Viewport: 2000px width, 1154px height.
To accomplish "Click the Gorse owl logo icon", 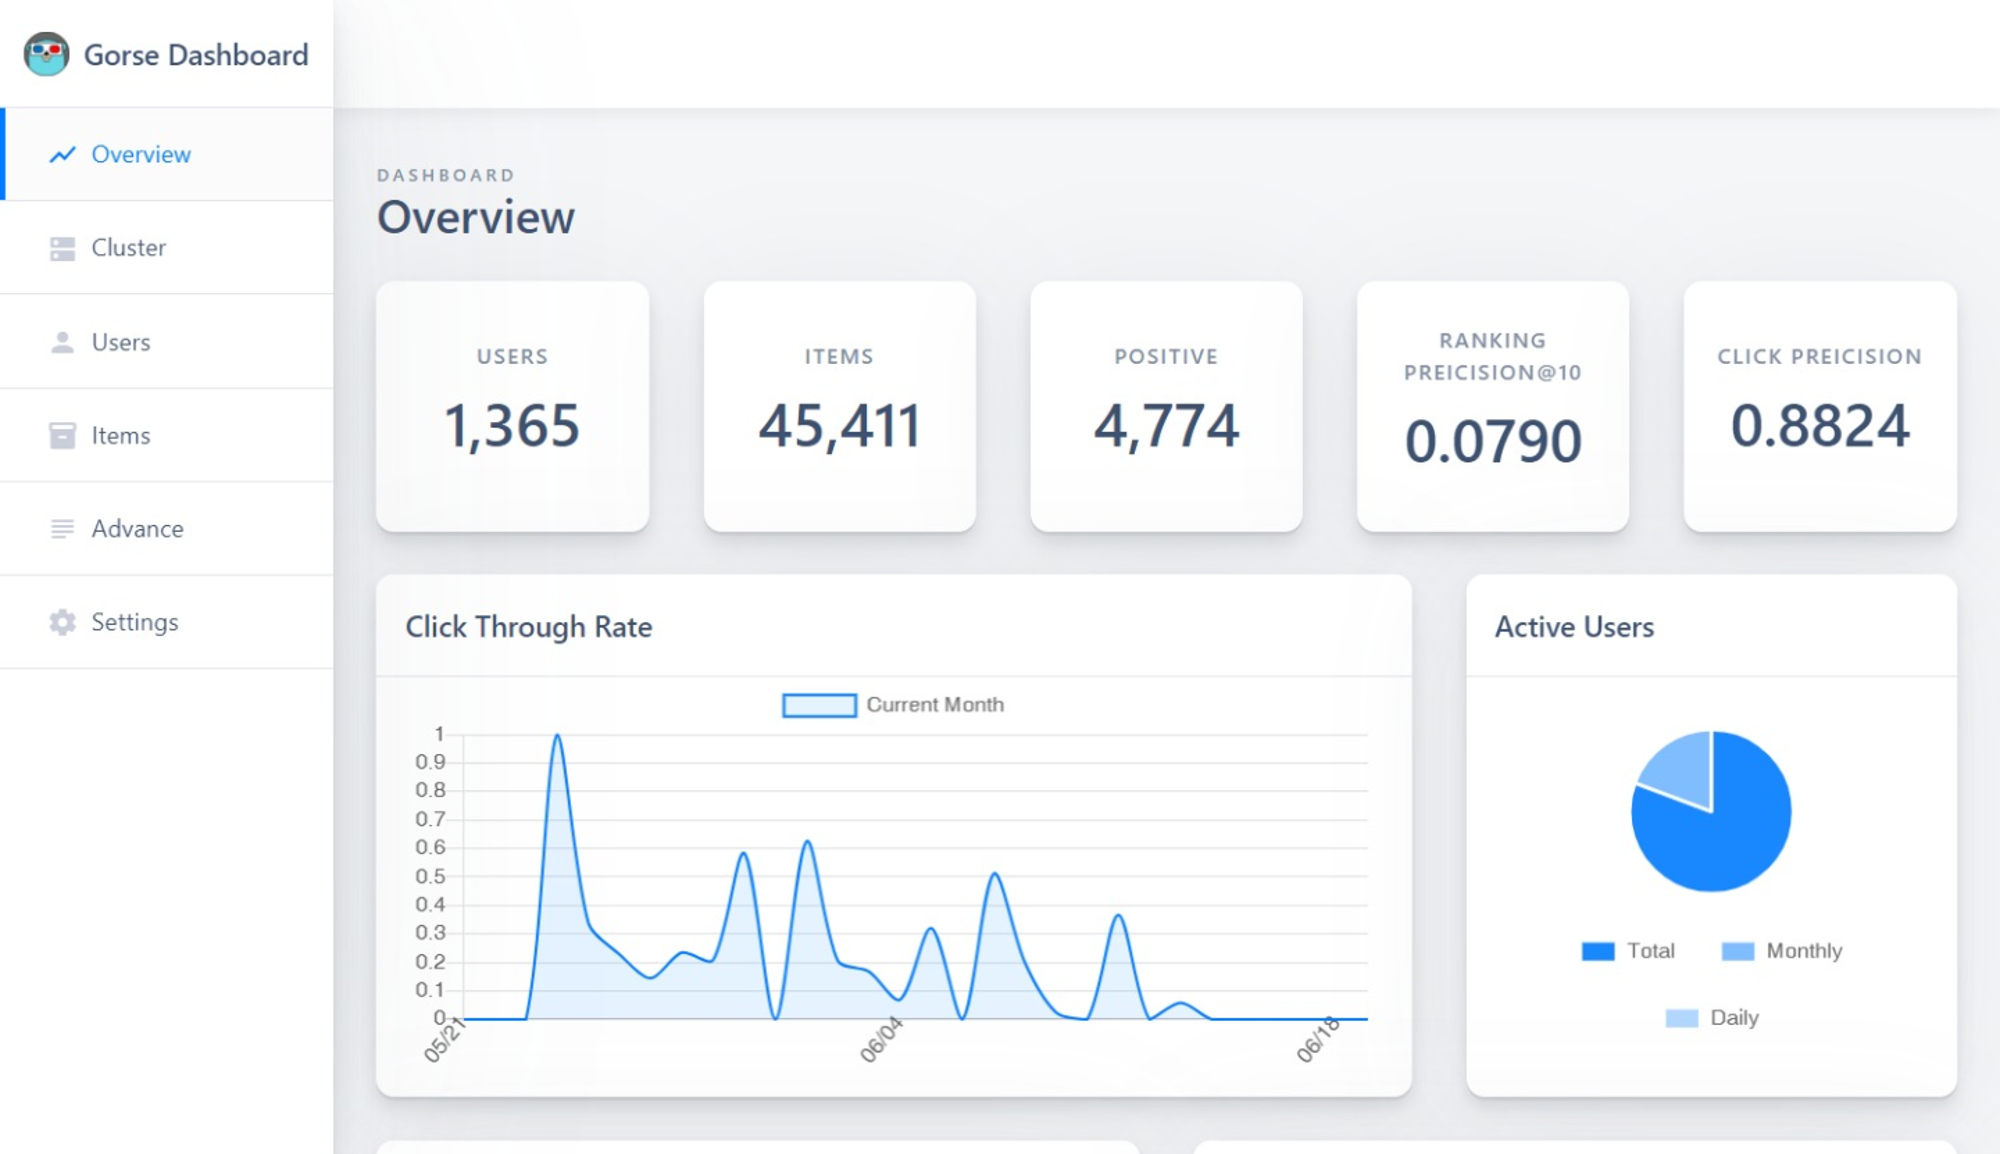I will click(x=47, y=54).
